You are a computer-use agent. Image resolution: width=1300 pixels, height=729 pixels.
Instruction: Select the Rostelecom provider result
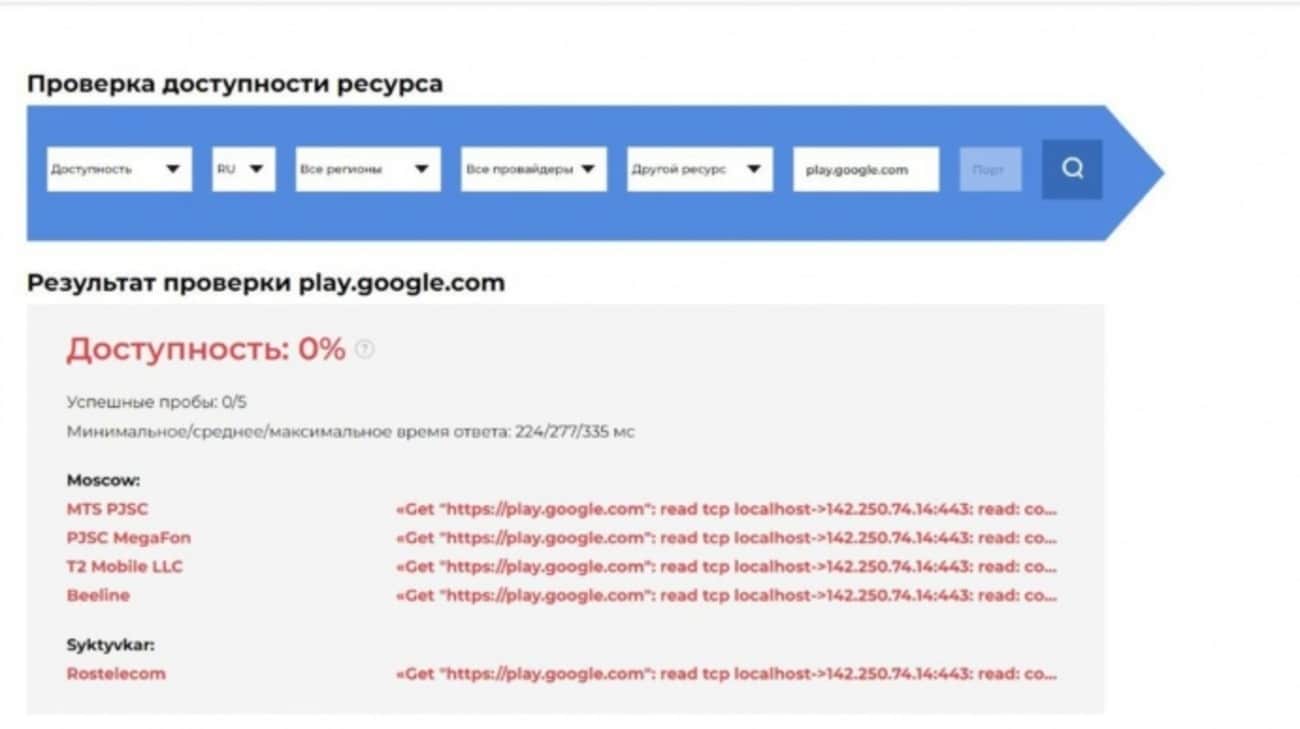(x=116, y=674)
